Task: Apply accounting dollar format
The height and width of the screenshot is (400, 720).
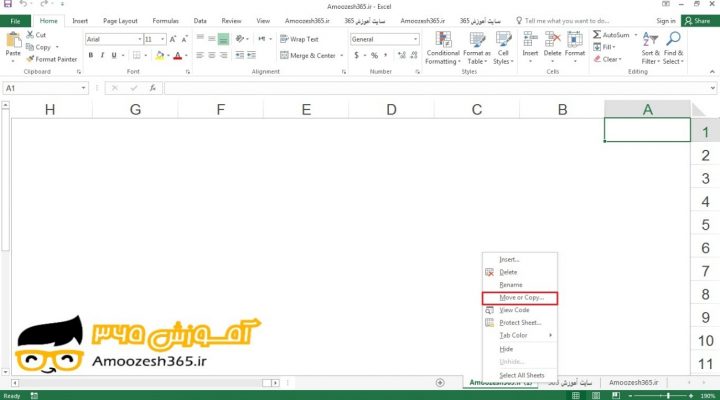Action: tap(356, 56)
